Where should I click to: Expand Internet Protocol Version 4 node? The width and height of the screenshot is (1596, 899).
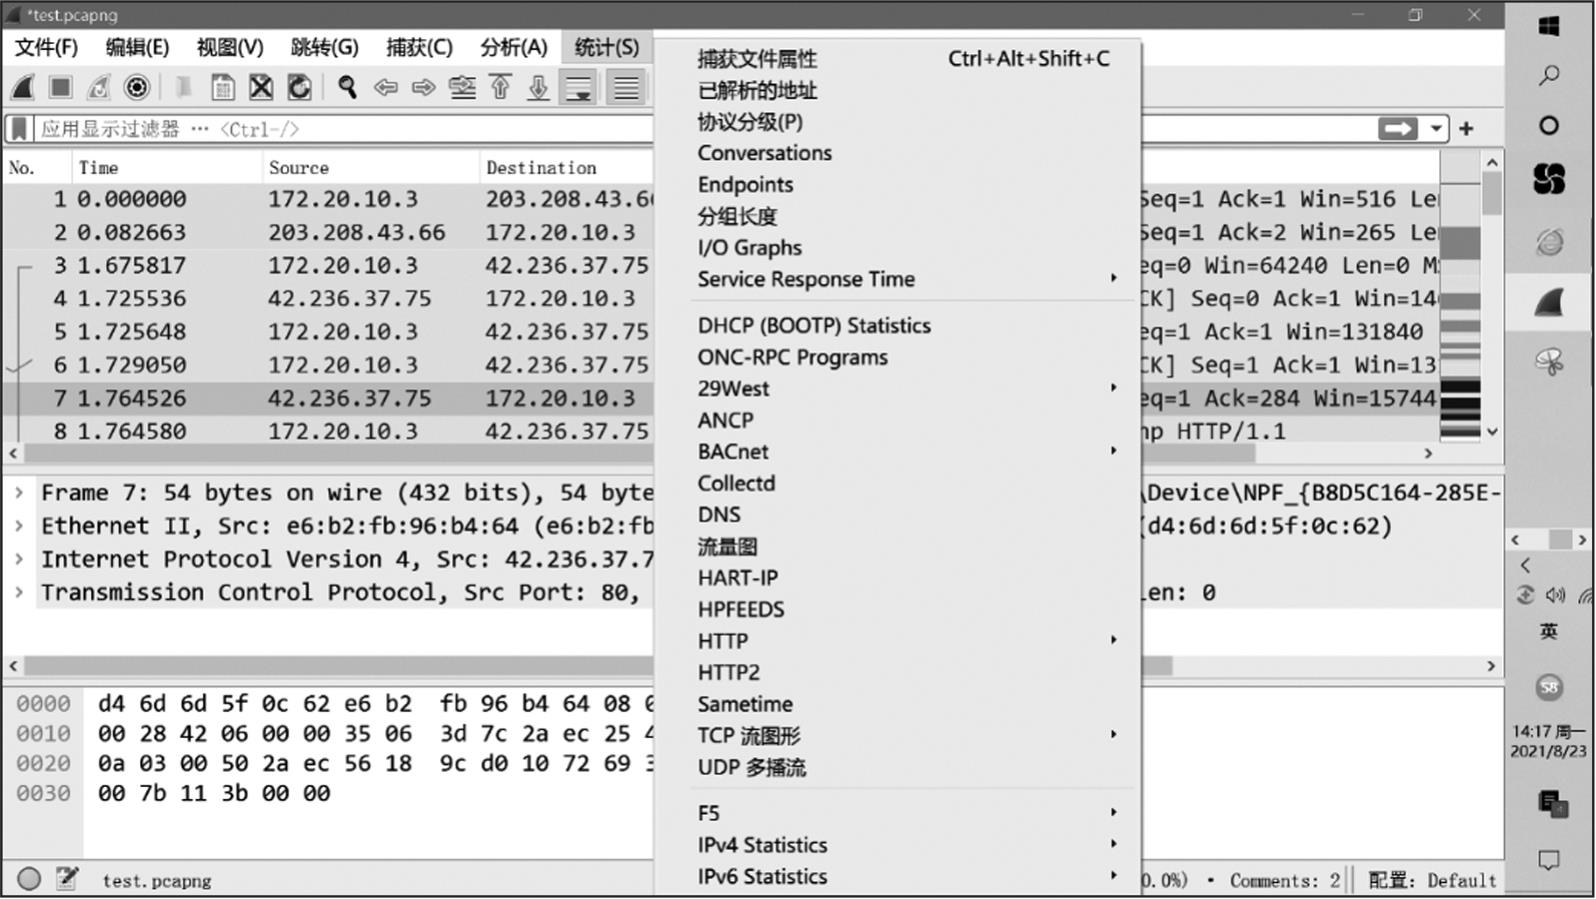point(19,559)
